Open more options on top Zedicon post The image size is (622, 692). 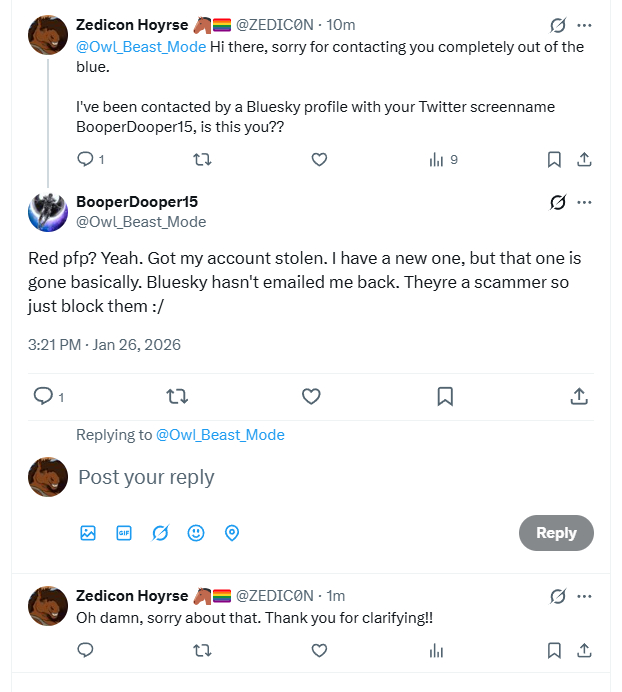click(x=585, y=25)
